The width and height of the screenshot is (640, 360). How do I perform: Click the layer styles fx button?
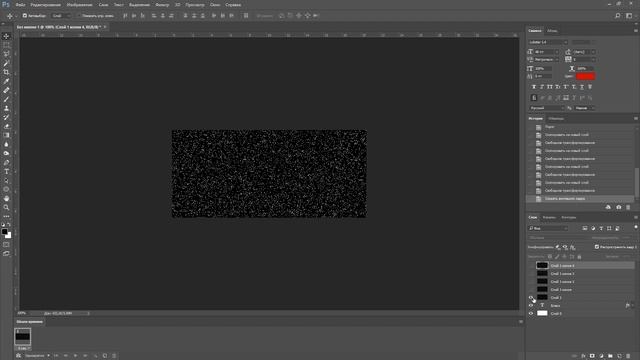[x=584, y=356]
